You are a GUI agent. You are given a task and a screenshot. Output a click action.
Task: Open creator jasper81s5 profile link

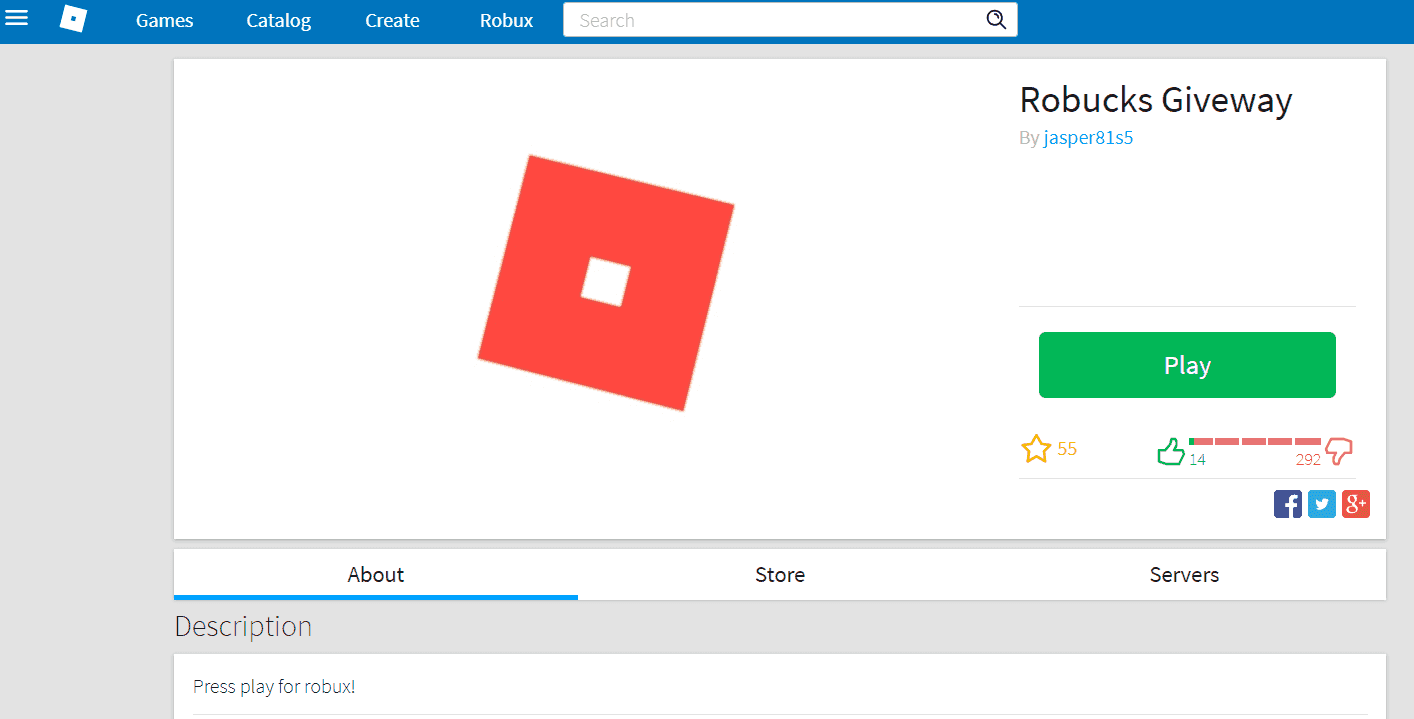coord(1088,138)
